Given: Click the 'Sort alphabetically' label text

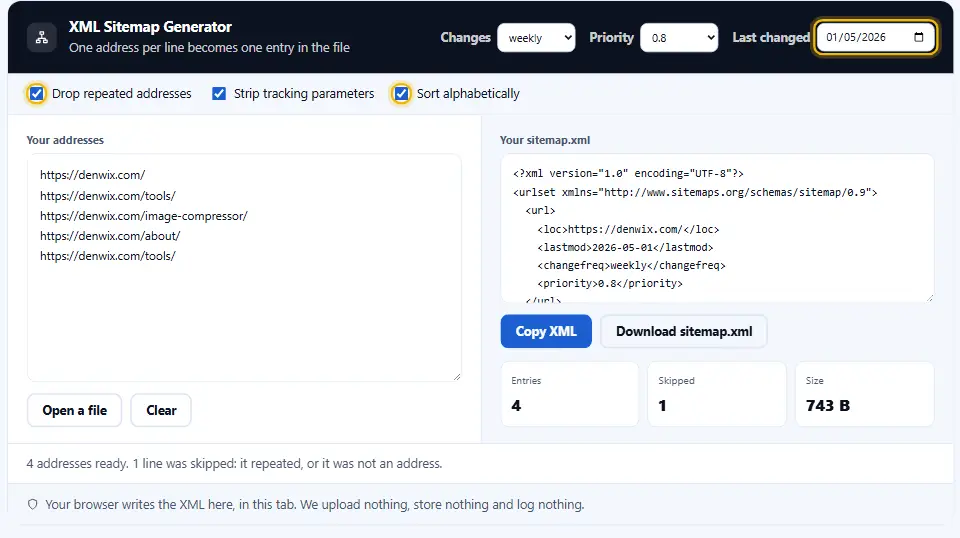Looking at the screenshot, I should pos(468,94).
